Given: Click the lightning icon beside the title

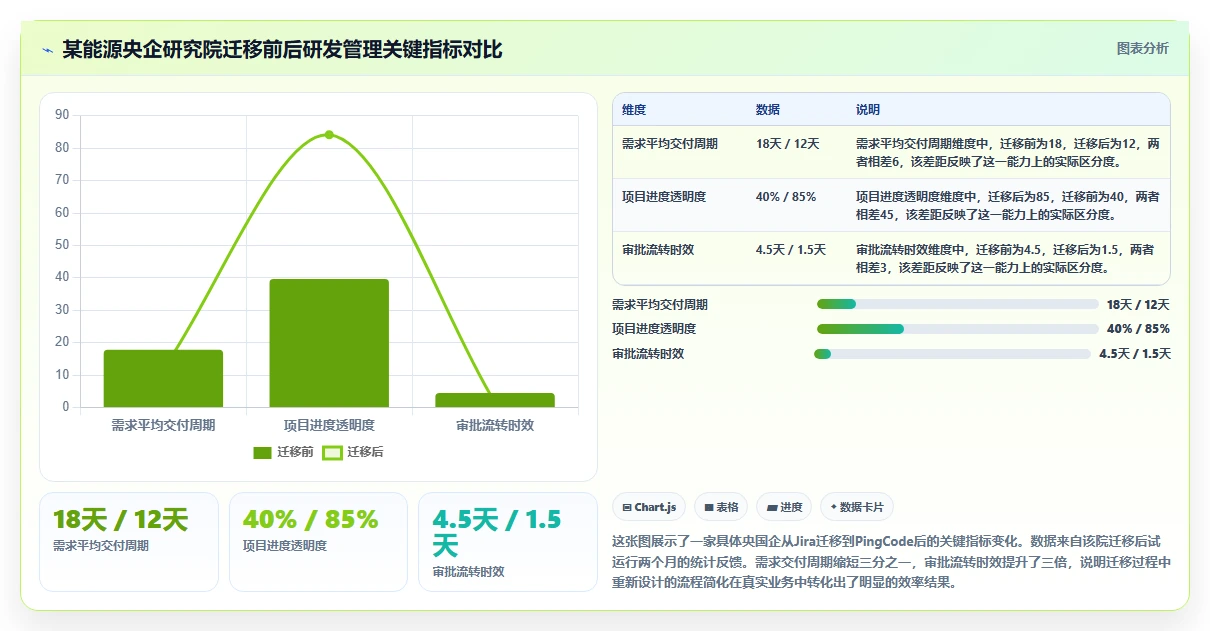Looking at the screenshot, I should click(x=48, y=49).
